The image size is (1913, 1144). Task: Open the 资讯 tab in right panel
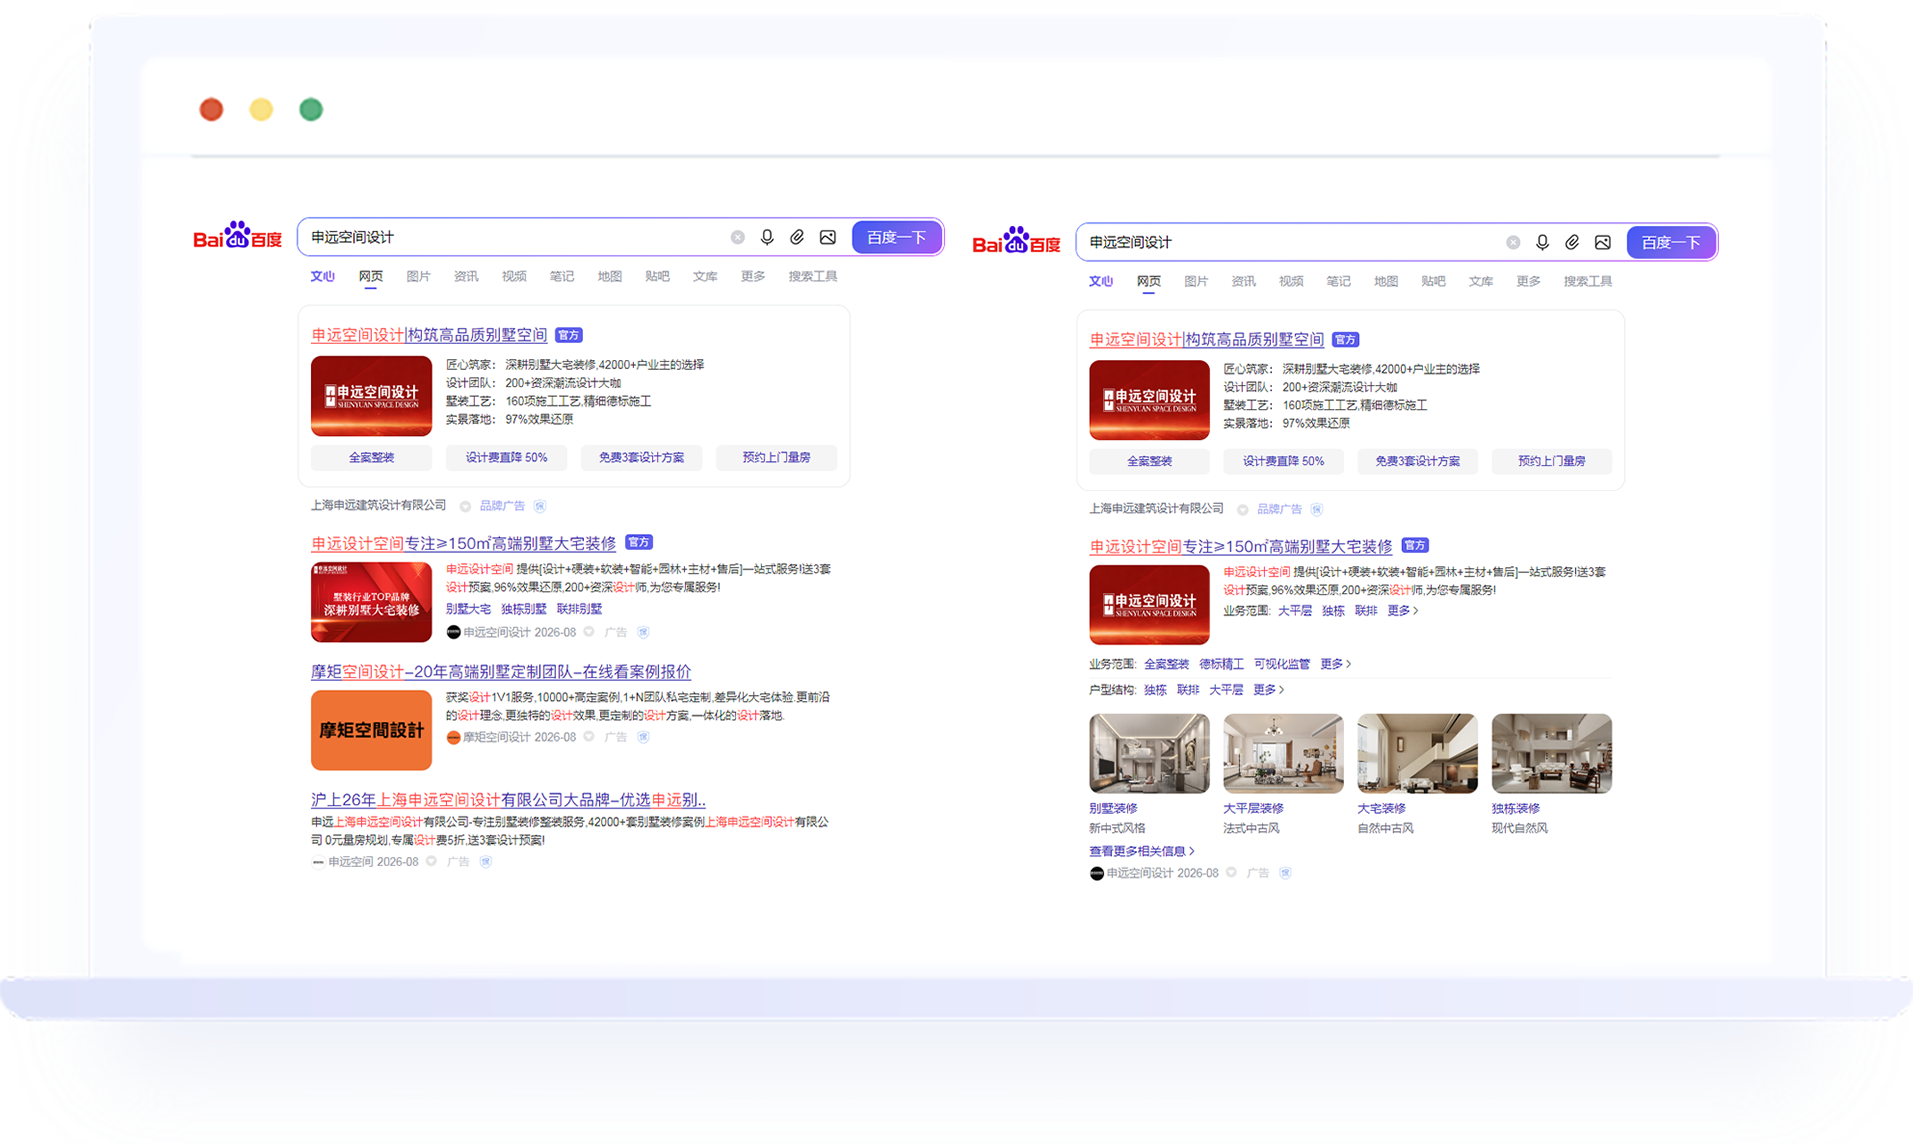pyautogui.click(x=1243, y=281)
